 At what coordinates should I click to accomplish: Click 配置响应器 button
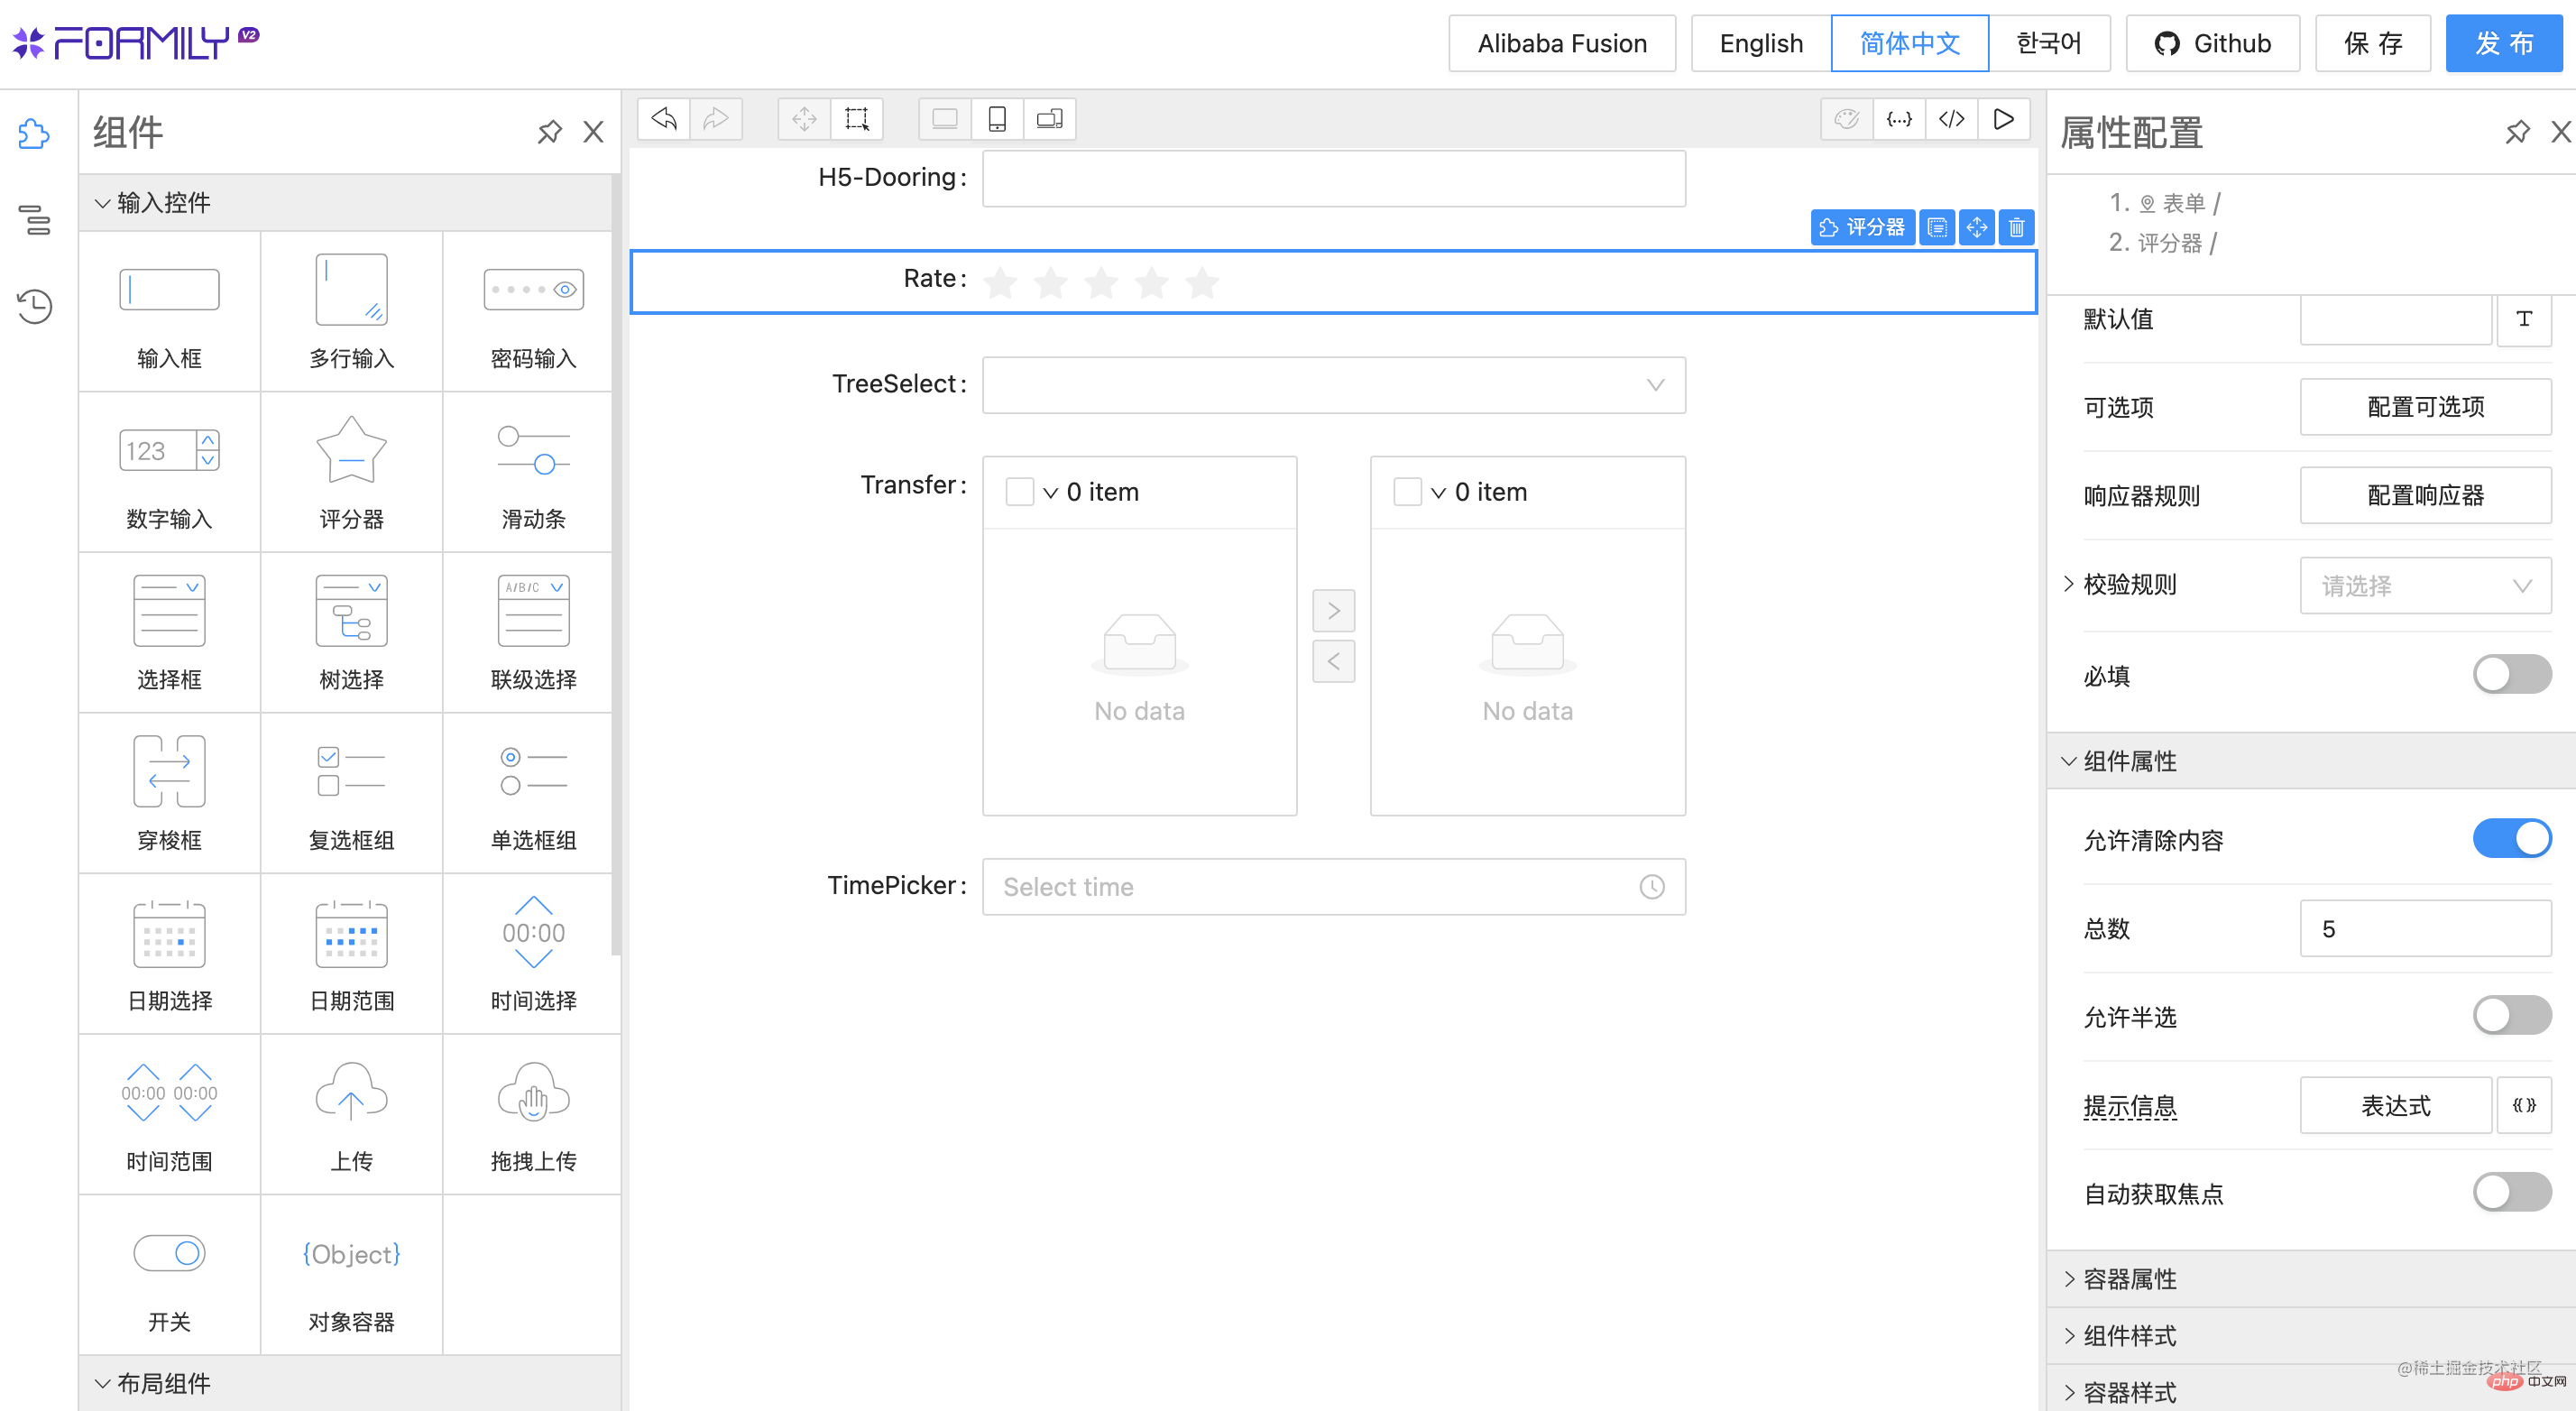point(2425,496)
